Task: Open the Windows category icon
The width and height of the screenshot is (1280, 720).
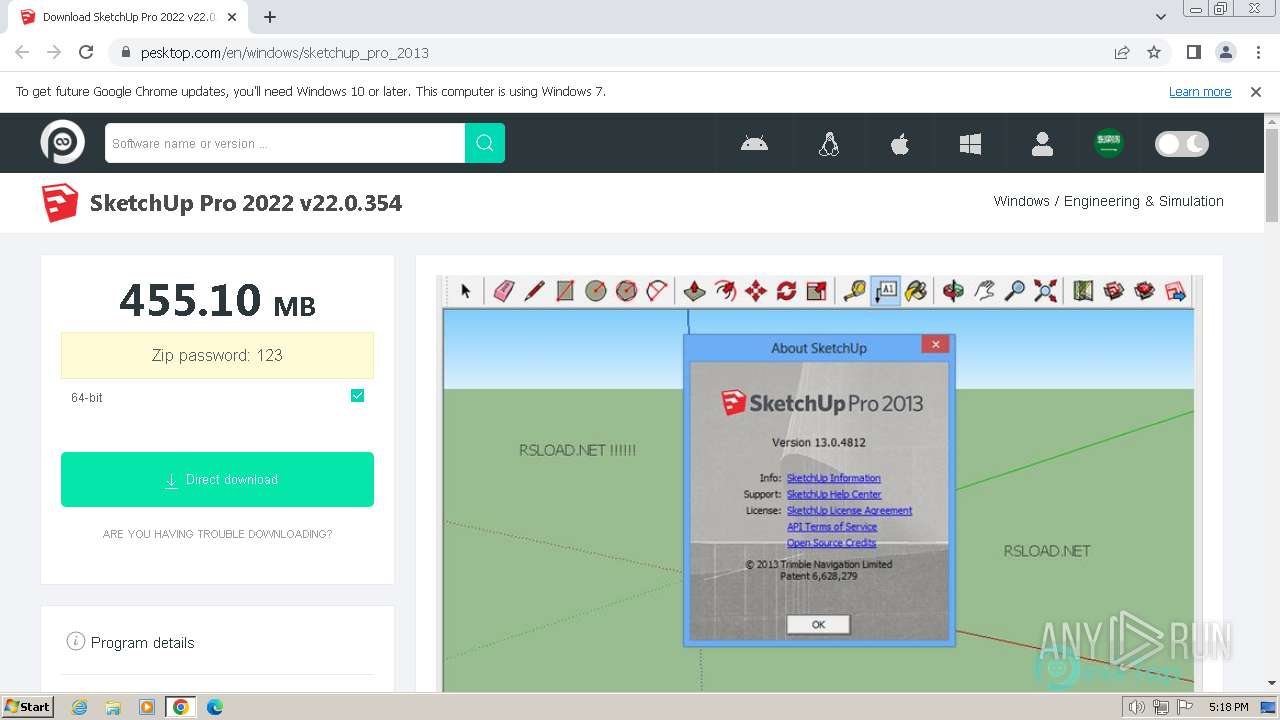Action: point(970,144)
